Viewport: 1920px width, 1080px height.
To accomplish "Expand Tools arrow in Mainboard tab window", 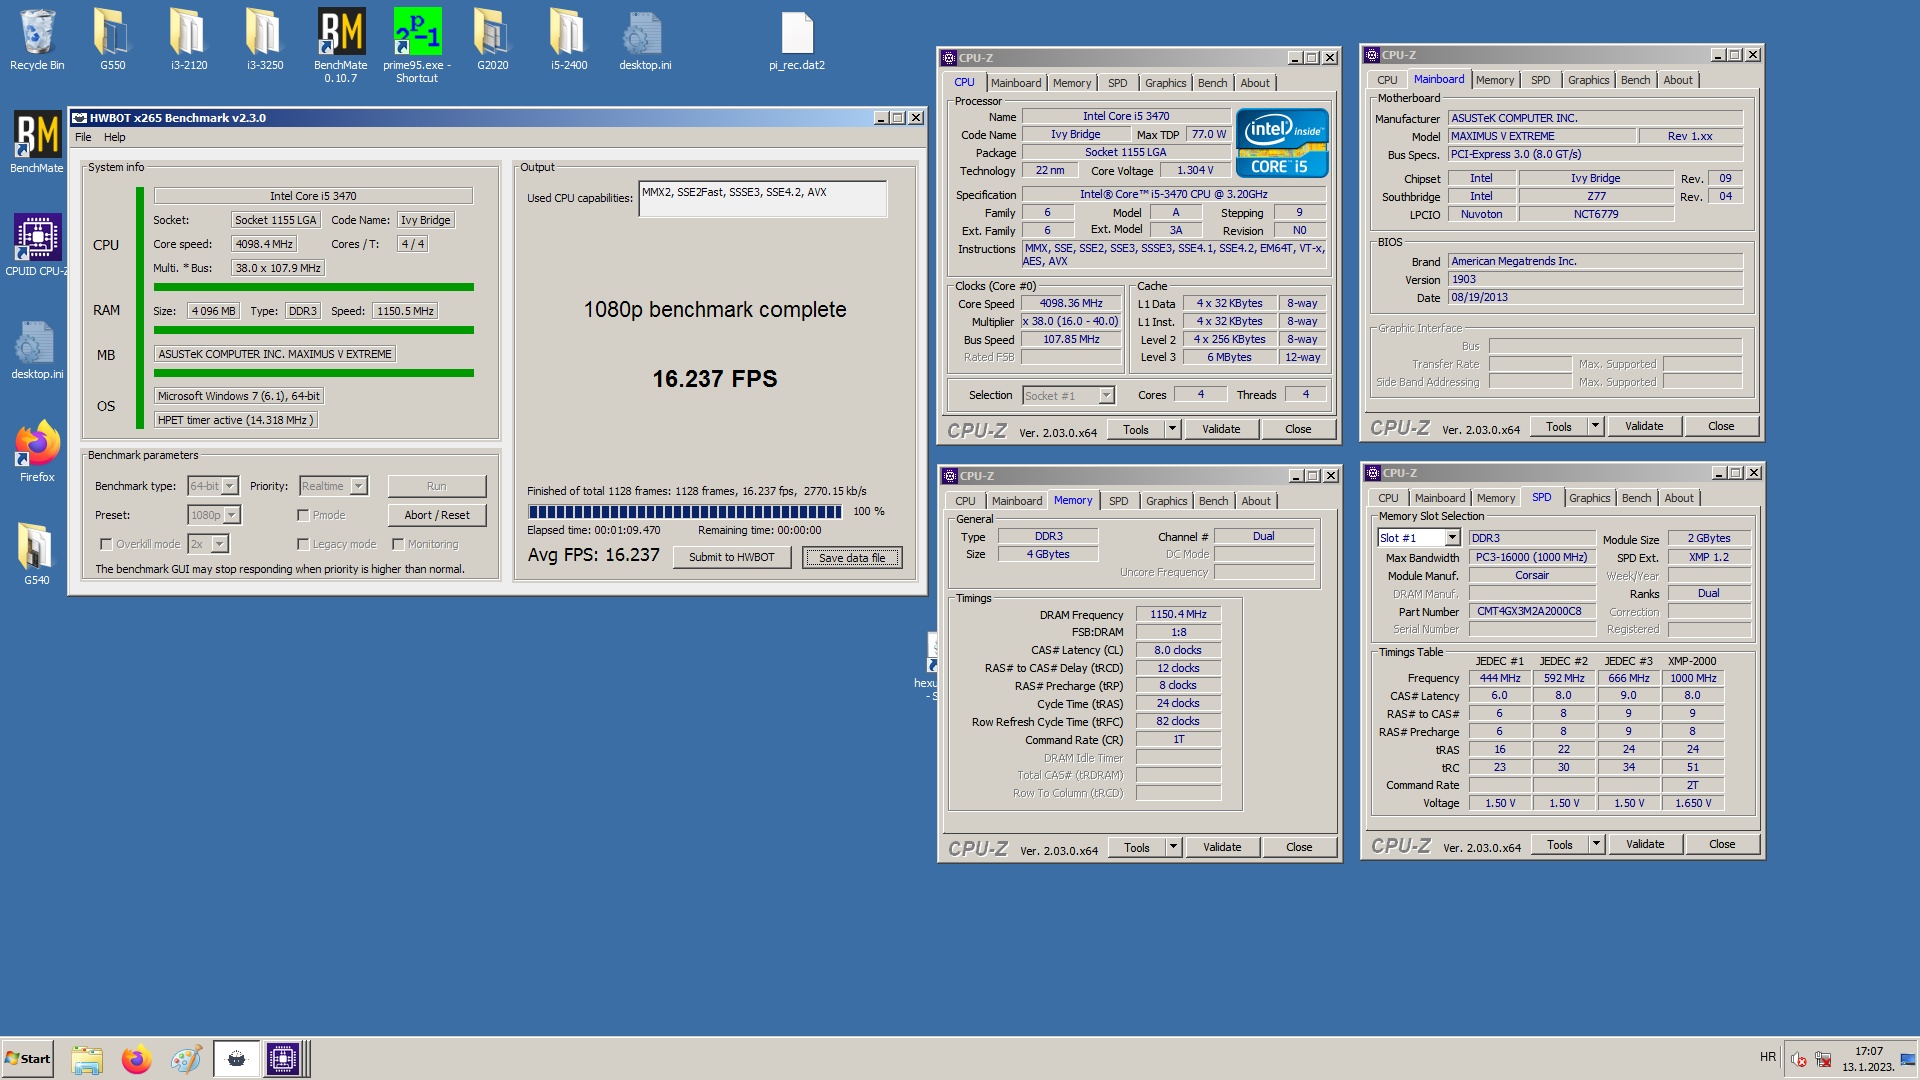I will pyautogui.click(x=1595, y=426).
